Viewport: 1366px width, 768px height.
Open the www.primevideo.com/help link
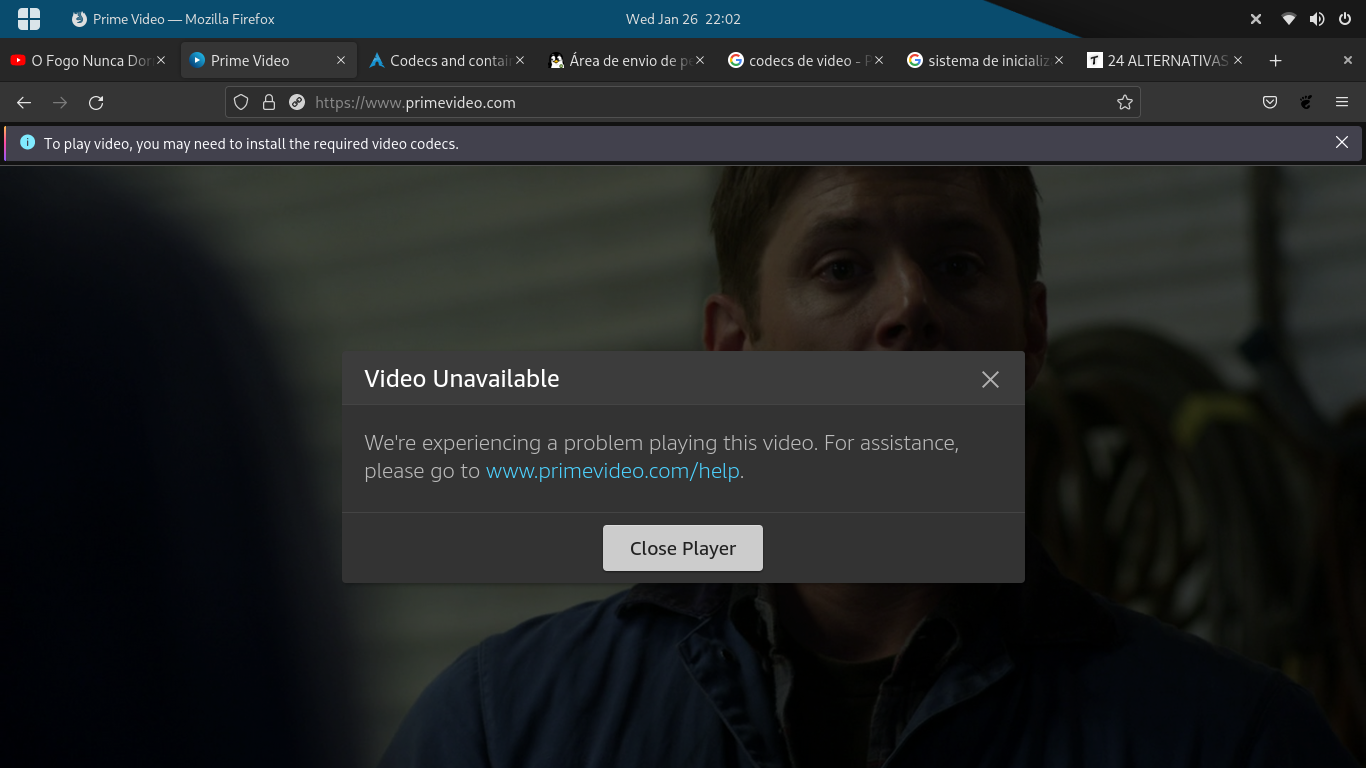coord(612,471)
